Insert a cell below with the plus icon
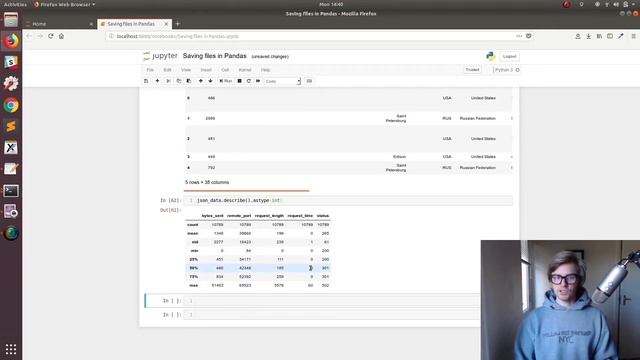The image size is (640, 360). (157, 81)
